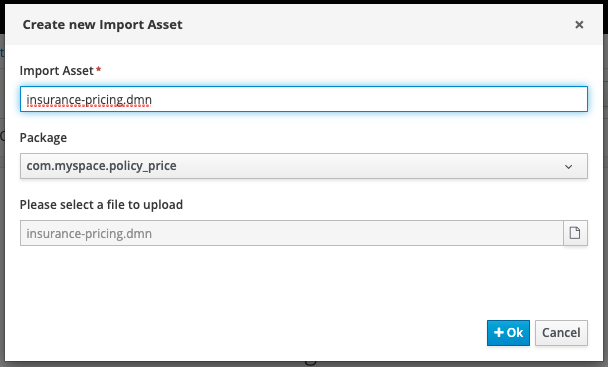Open the com.myspace.policy_price package selector
The image size is (608, 367).
[304, 166]
